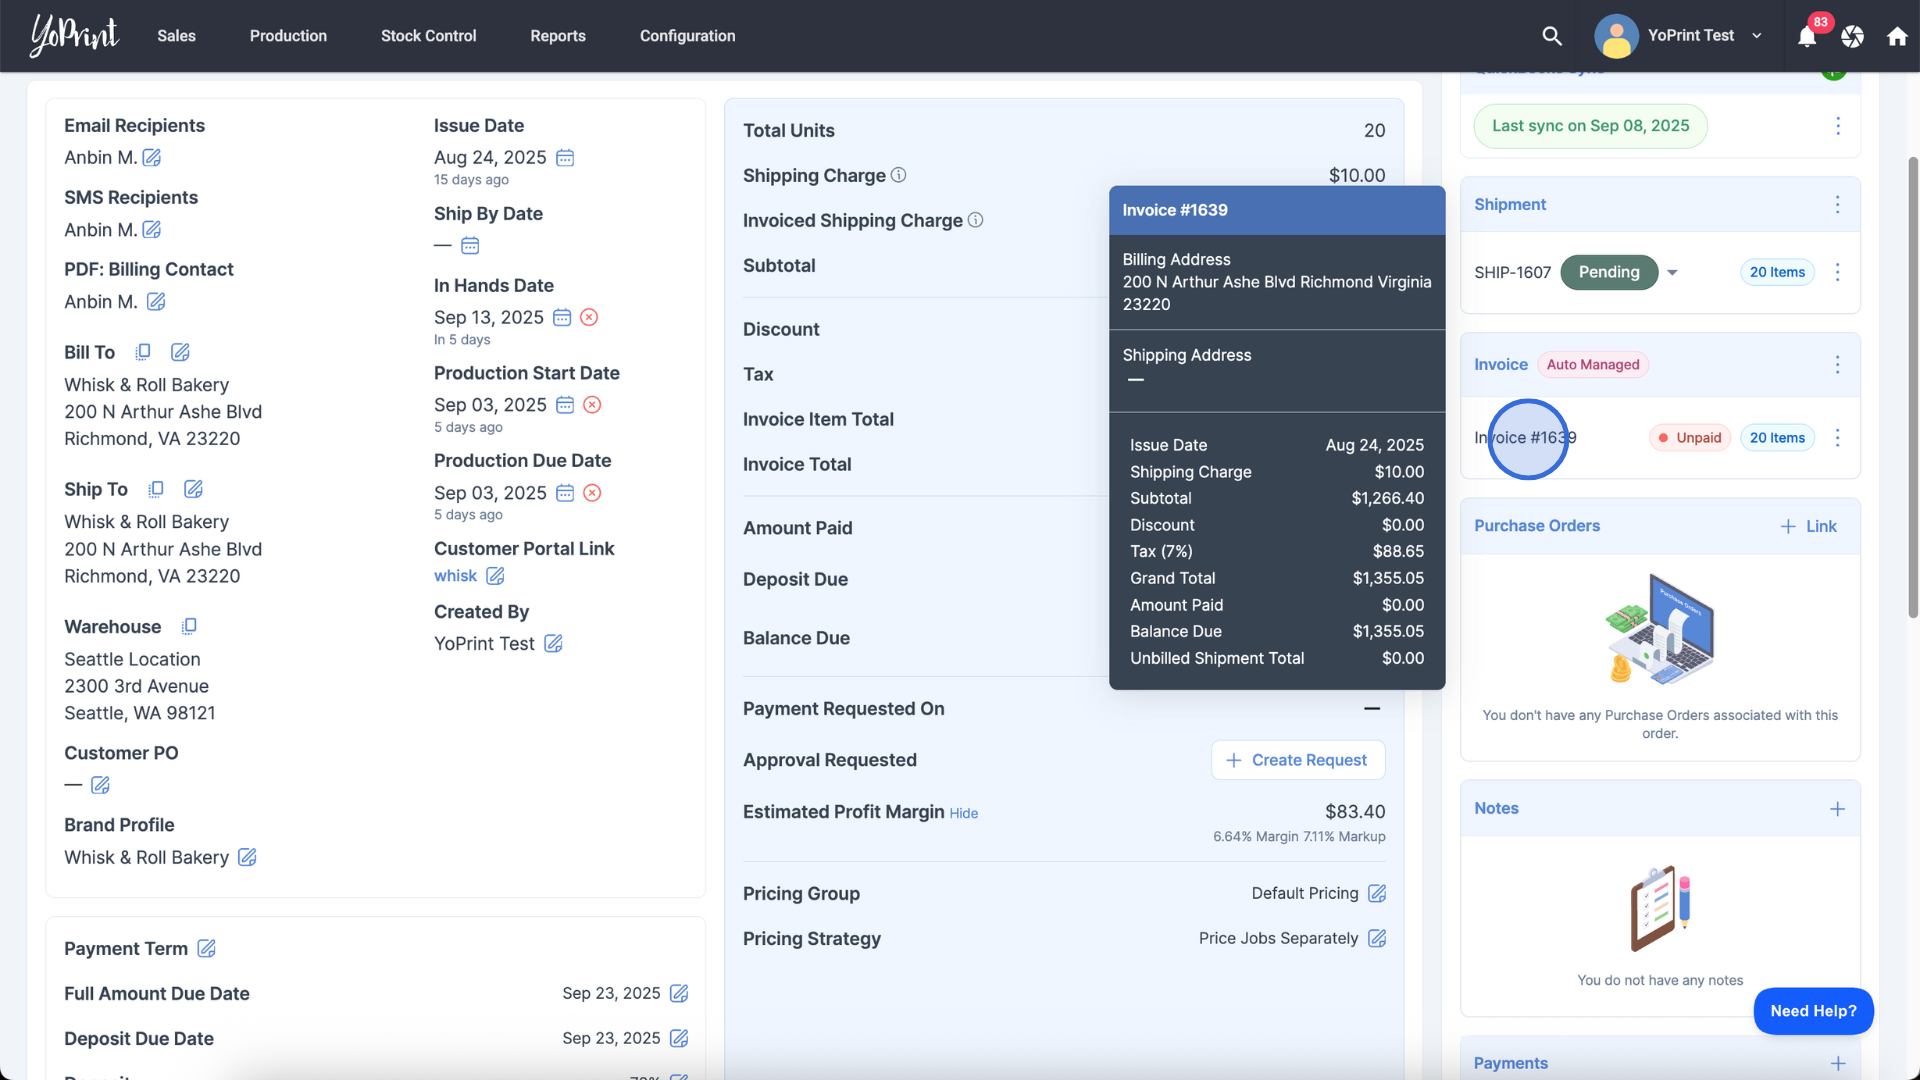Open Invoice section three-dot menu
Image resolution: width=1920 pixels, height=1080 pixels.
tap(1837, 364)
